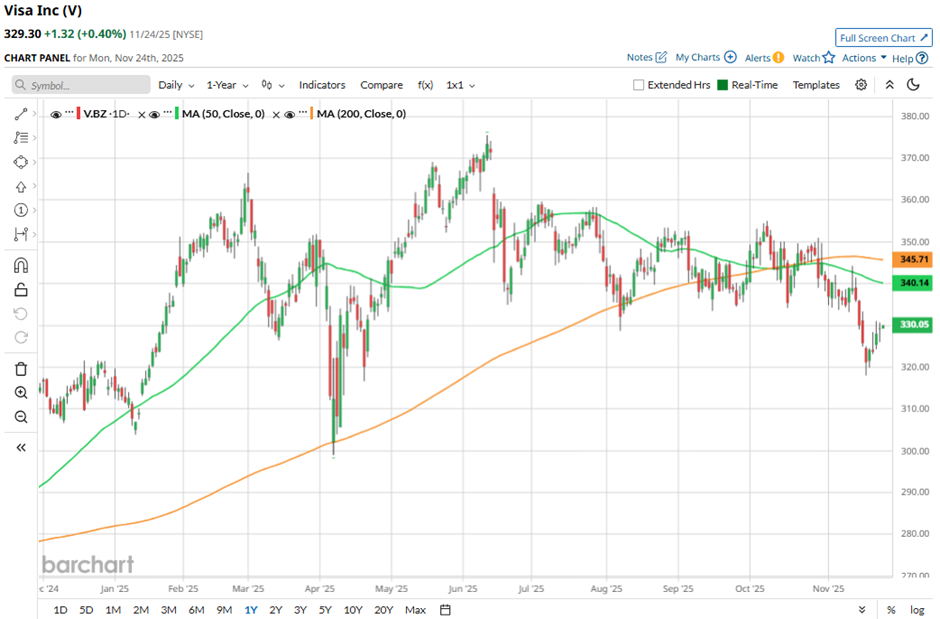Collapse the drawing toolbar with double-left arrows
Image resolution: width=940 pixels, height=619 pixels.
(21, 448)
